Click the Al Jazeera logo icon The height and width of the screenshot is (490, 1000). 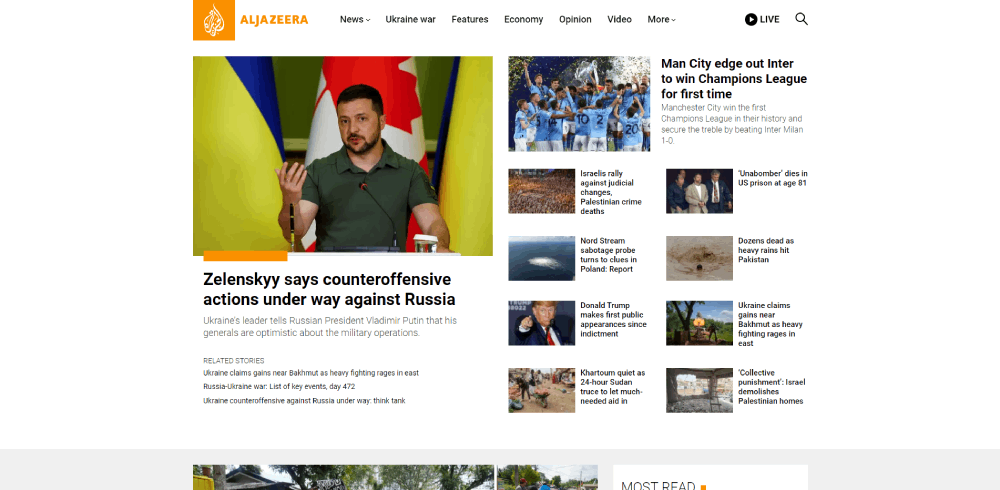coord(214,20)
